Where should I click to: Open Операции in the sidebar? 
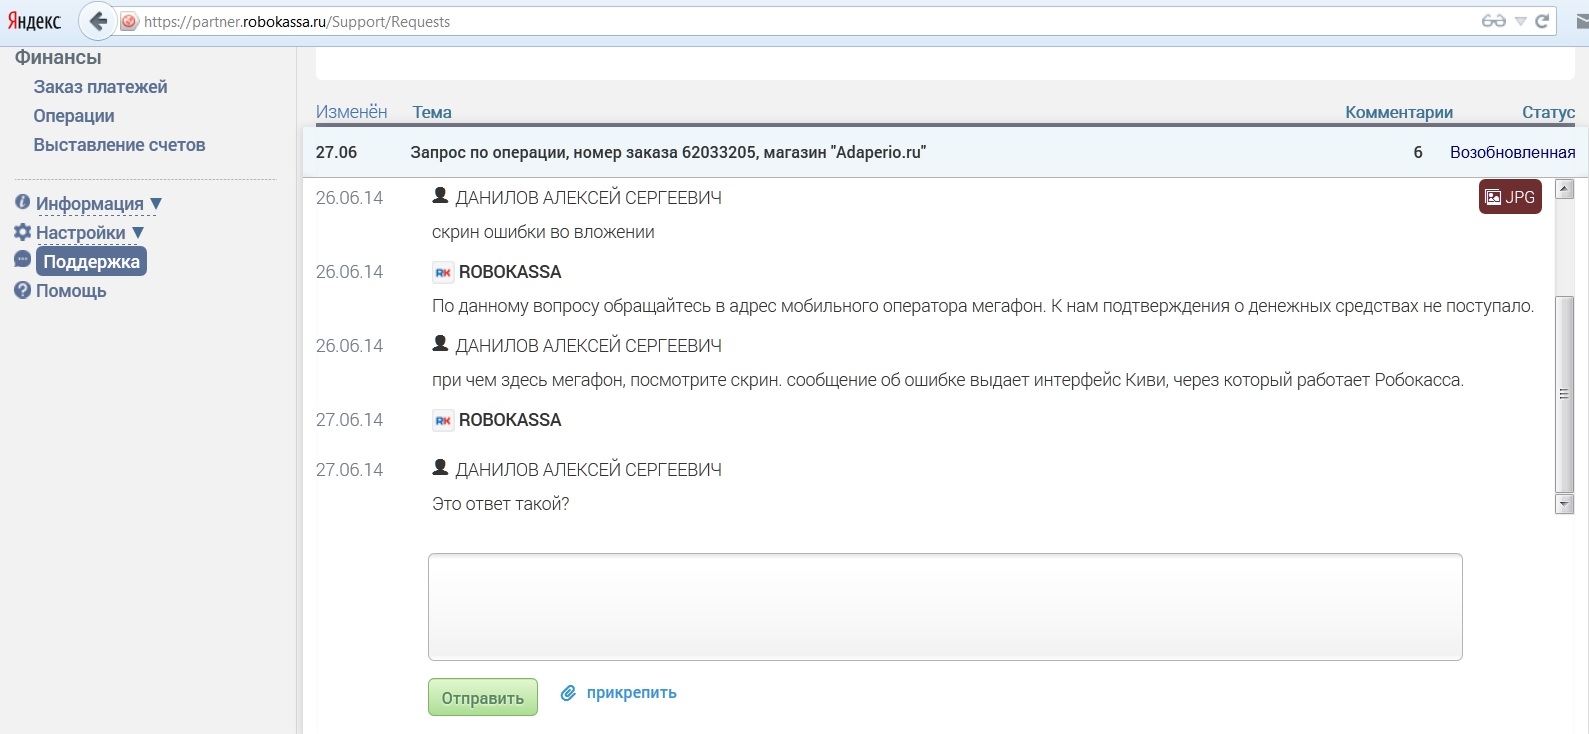(x=74, y=116)
